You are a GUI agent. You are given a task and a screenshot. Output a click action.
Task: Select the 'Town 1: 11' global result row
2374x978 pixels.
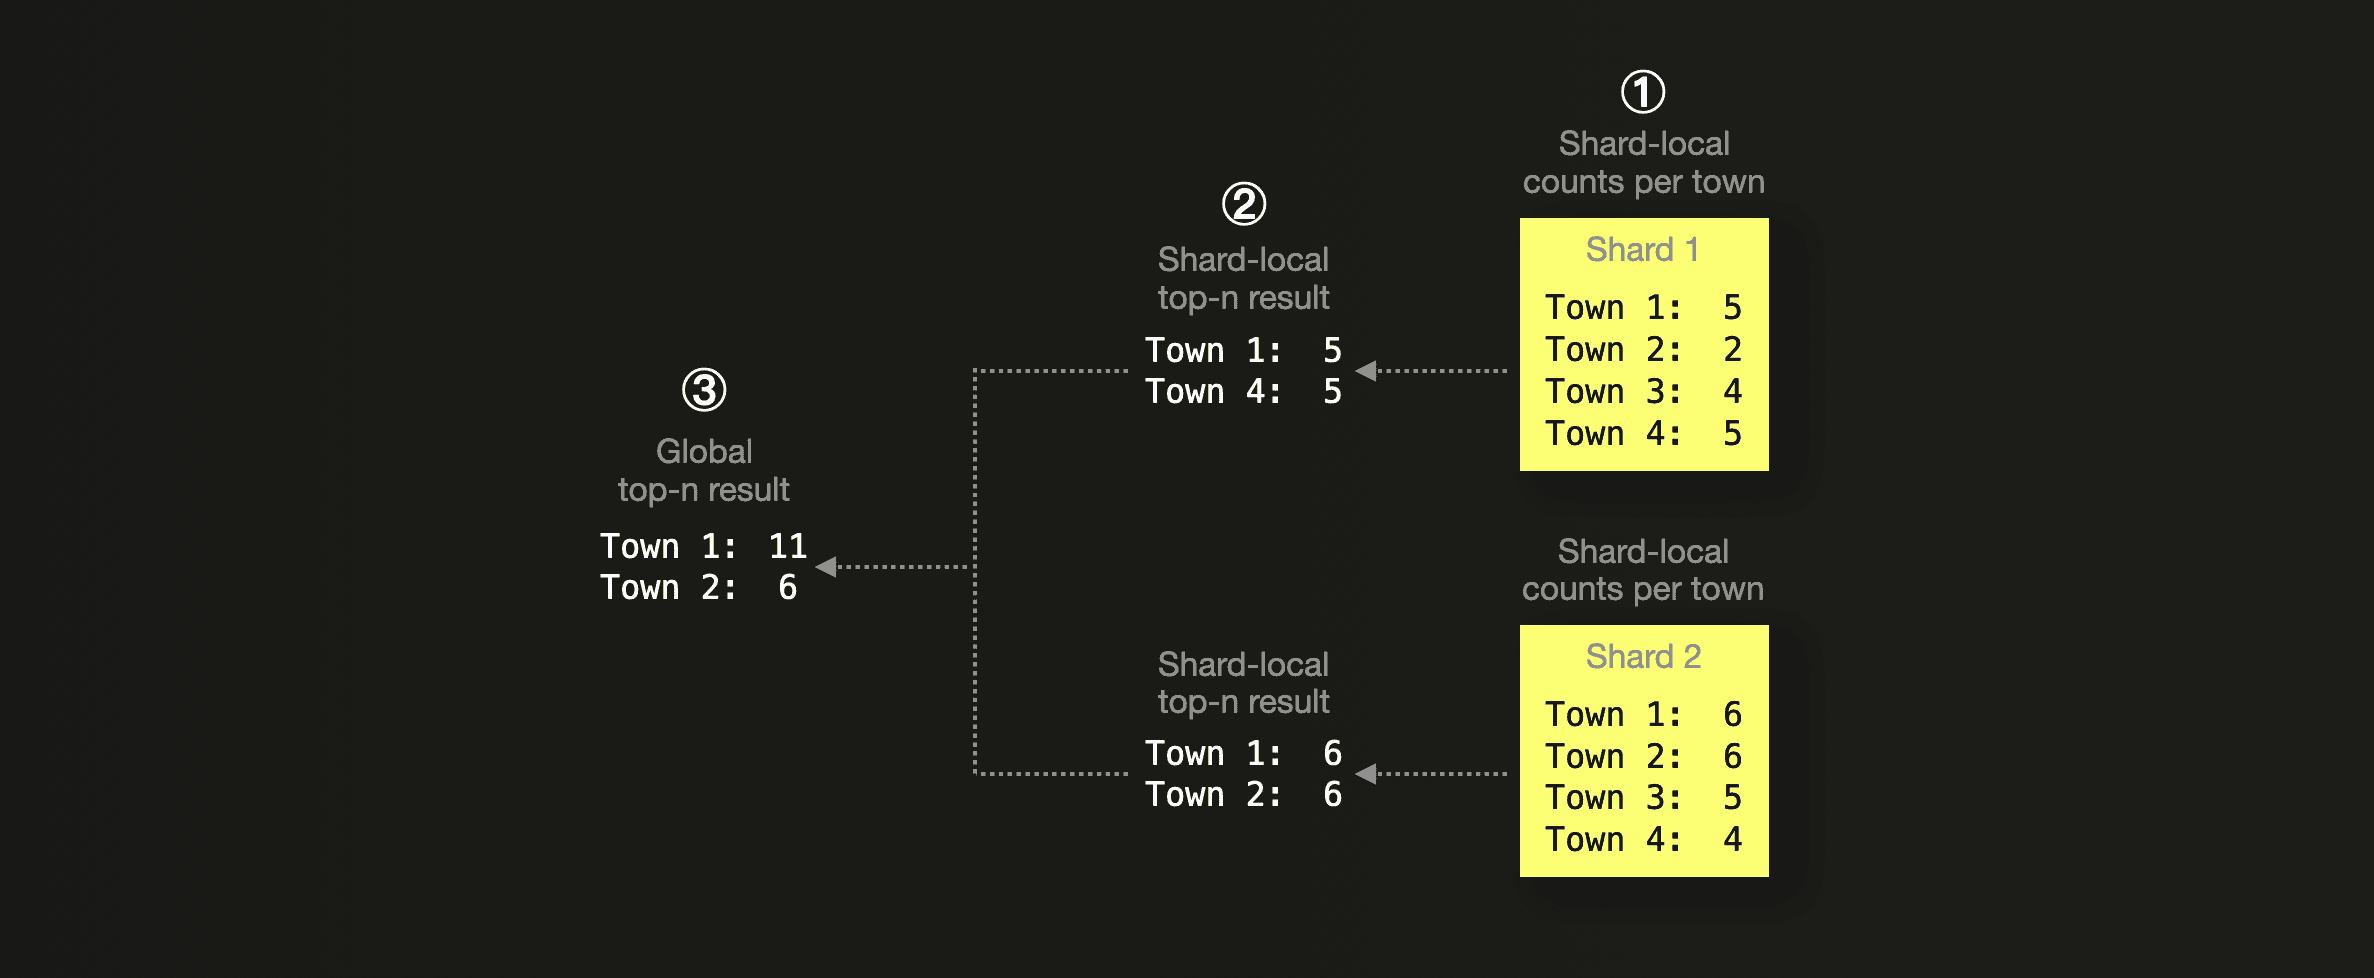click(703, 546)
